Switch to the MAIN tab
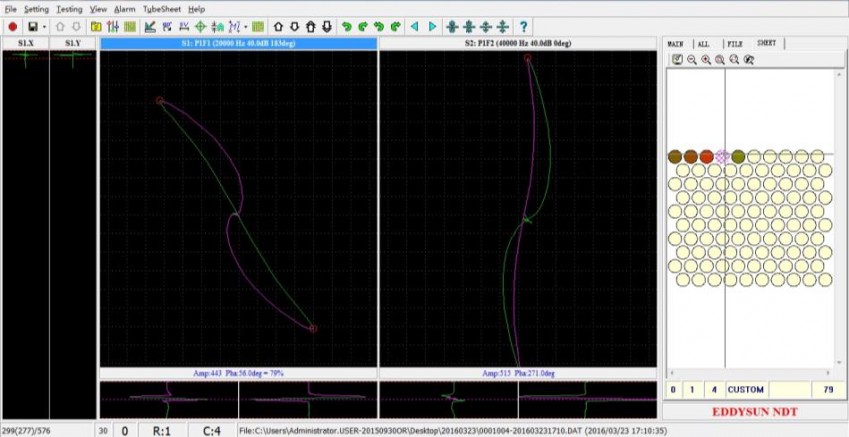Screen dimensions: 849x437 (x=675, y=44)
